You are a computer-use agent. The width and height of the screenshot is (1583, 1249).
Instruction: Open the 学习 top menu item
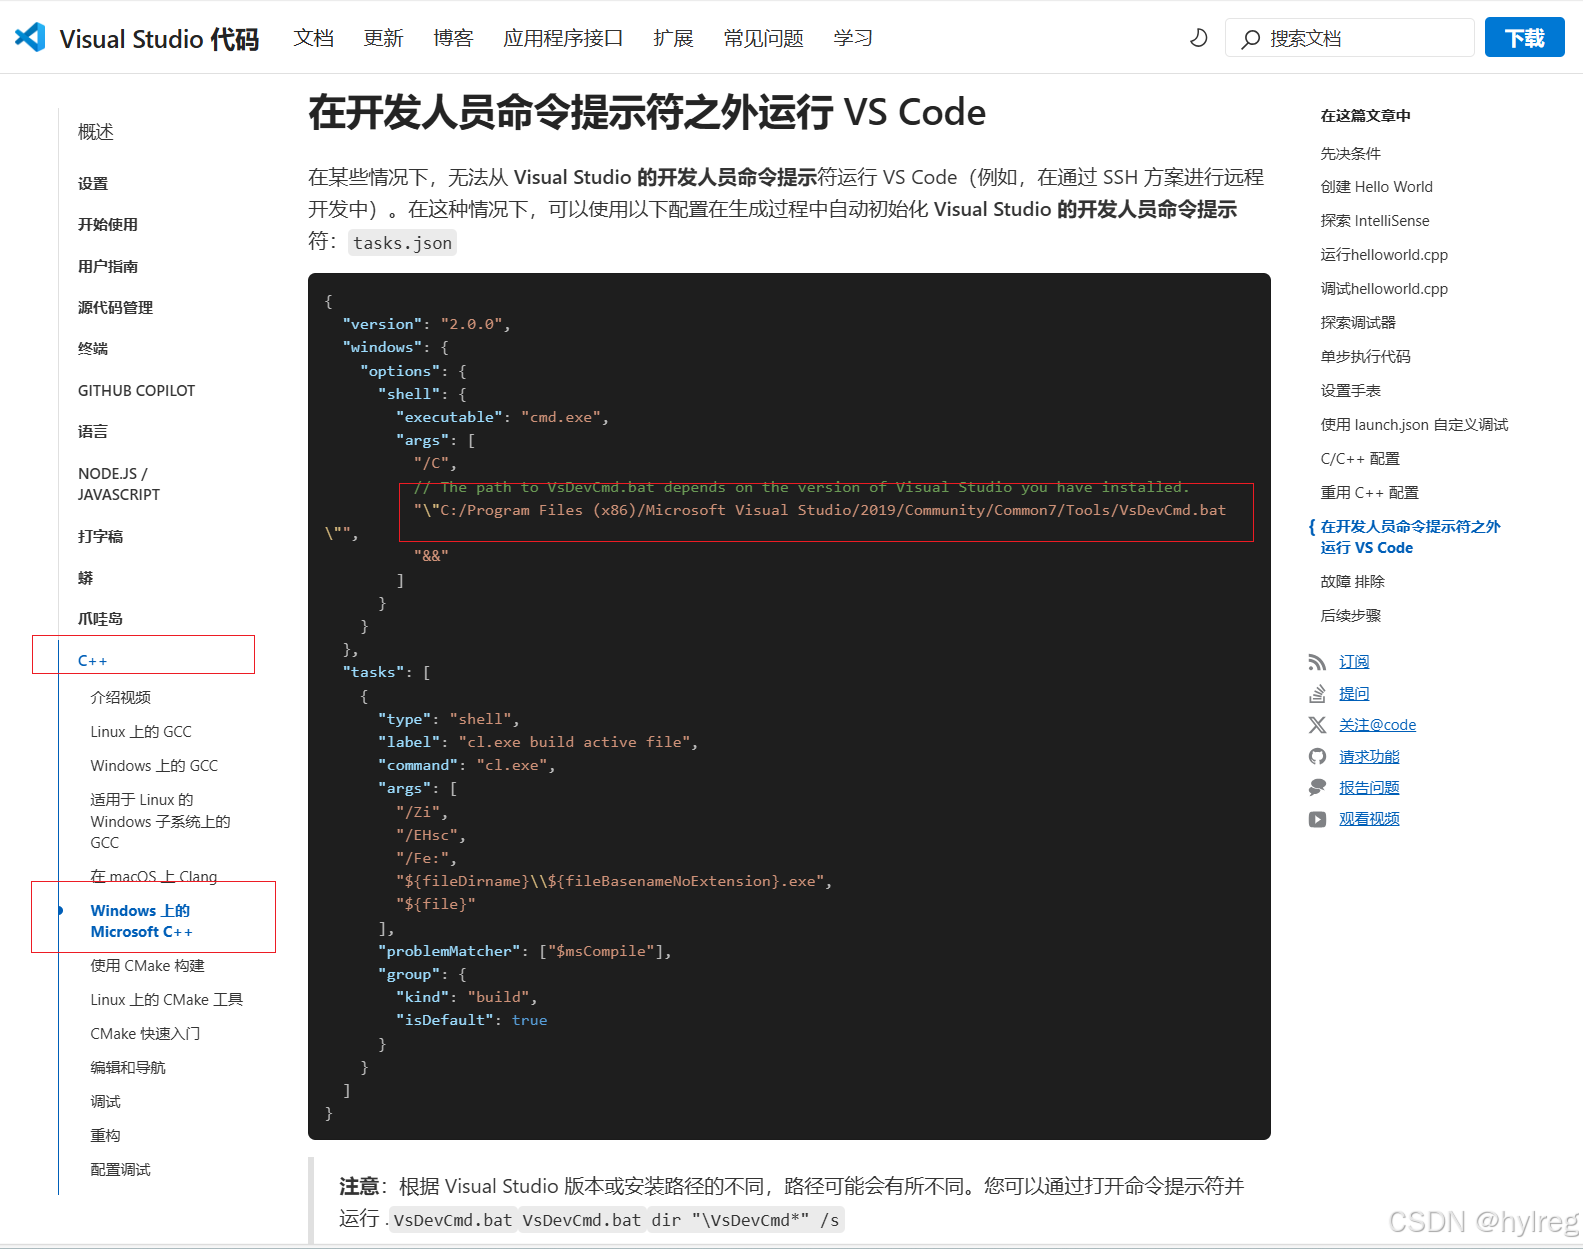[x=853, y=38]
